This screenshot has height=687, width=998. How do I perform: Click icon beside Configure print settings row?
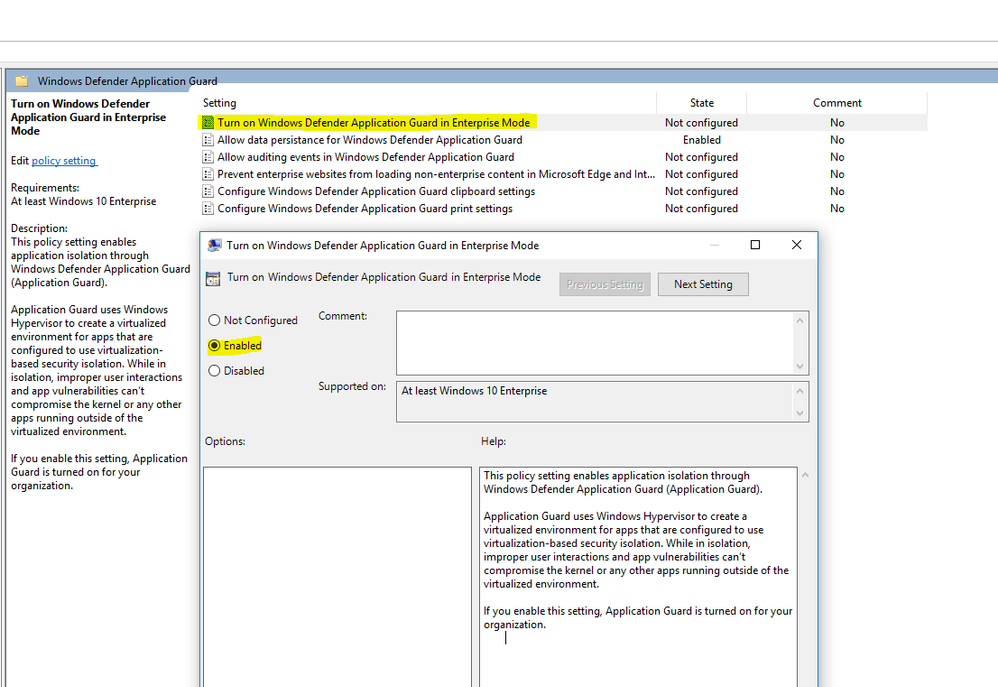click(207, 208)
